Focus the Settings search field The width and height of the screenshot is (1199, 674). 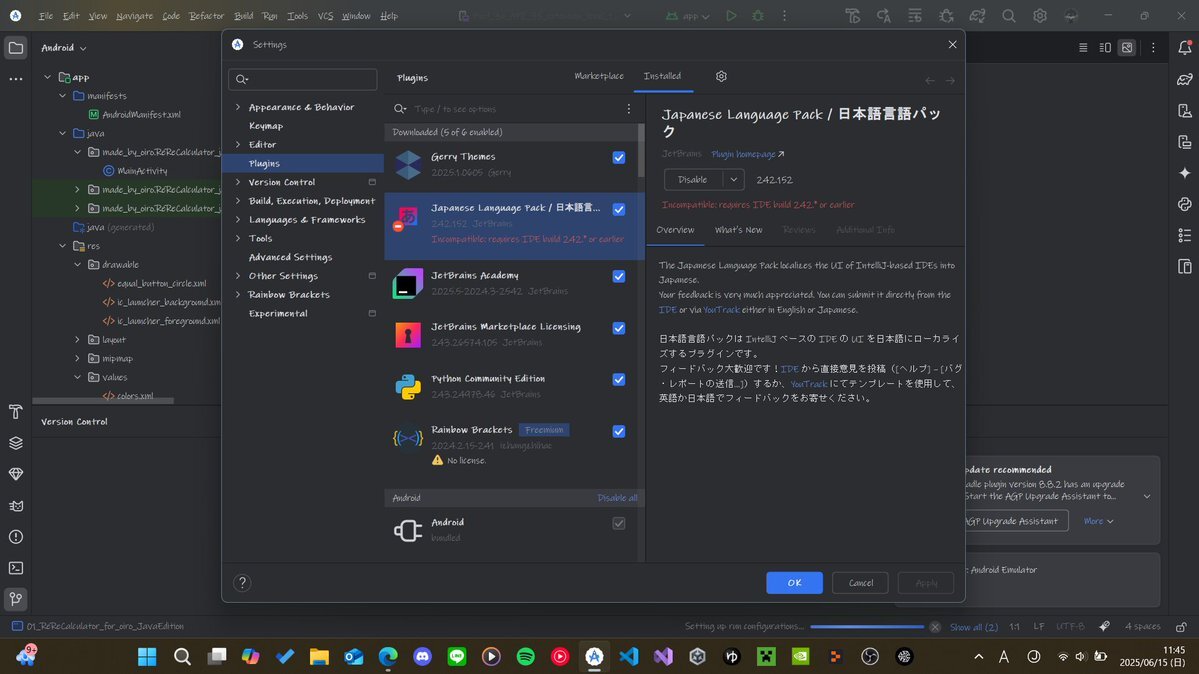(x=303, y=79)
